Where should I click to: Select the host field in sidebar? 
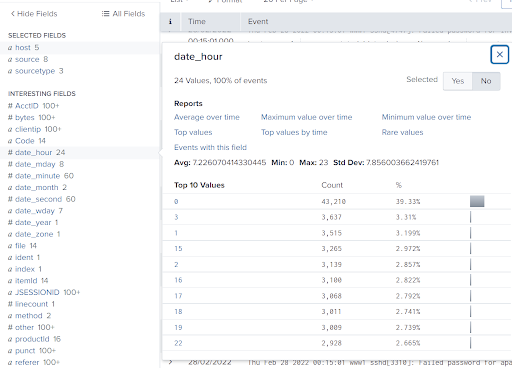pyautogui.click(x=23, y=48)
